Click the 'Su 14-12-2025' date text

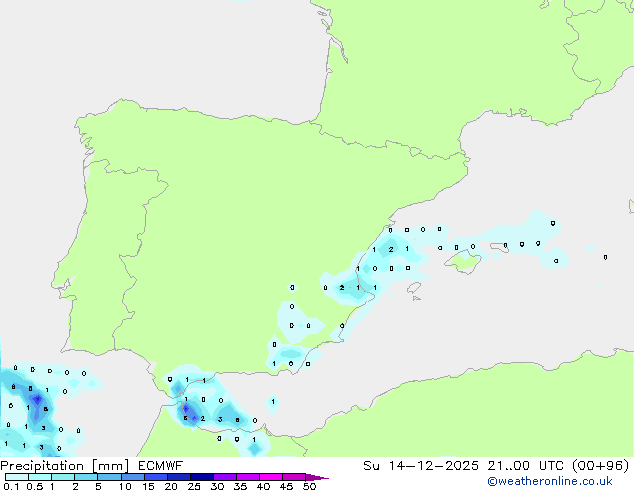(421, 466)
